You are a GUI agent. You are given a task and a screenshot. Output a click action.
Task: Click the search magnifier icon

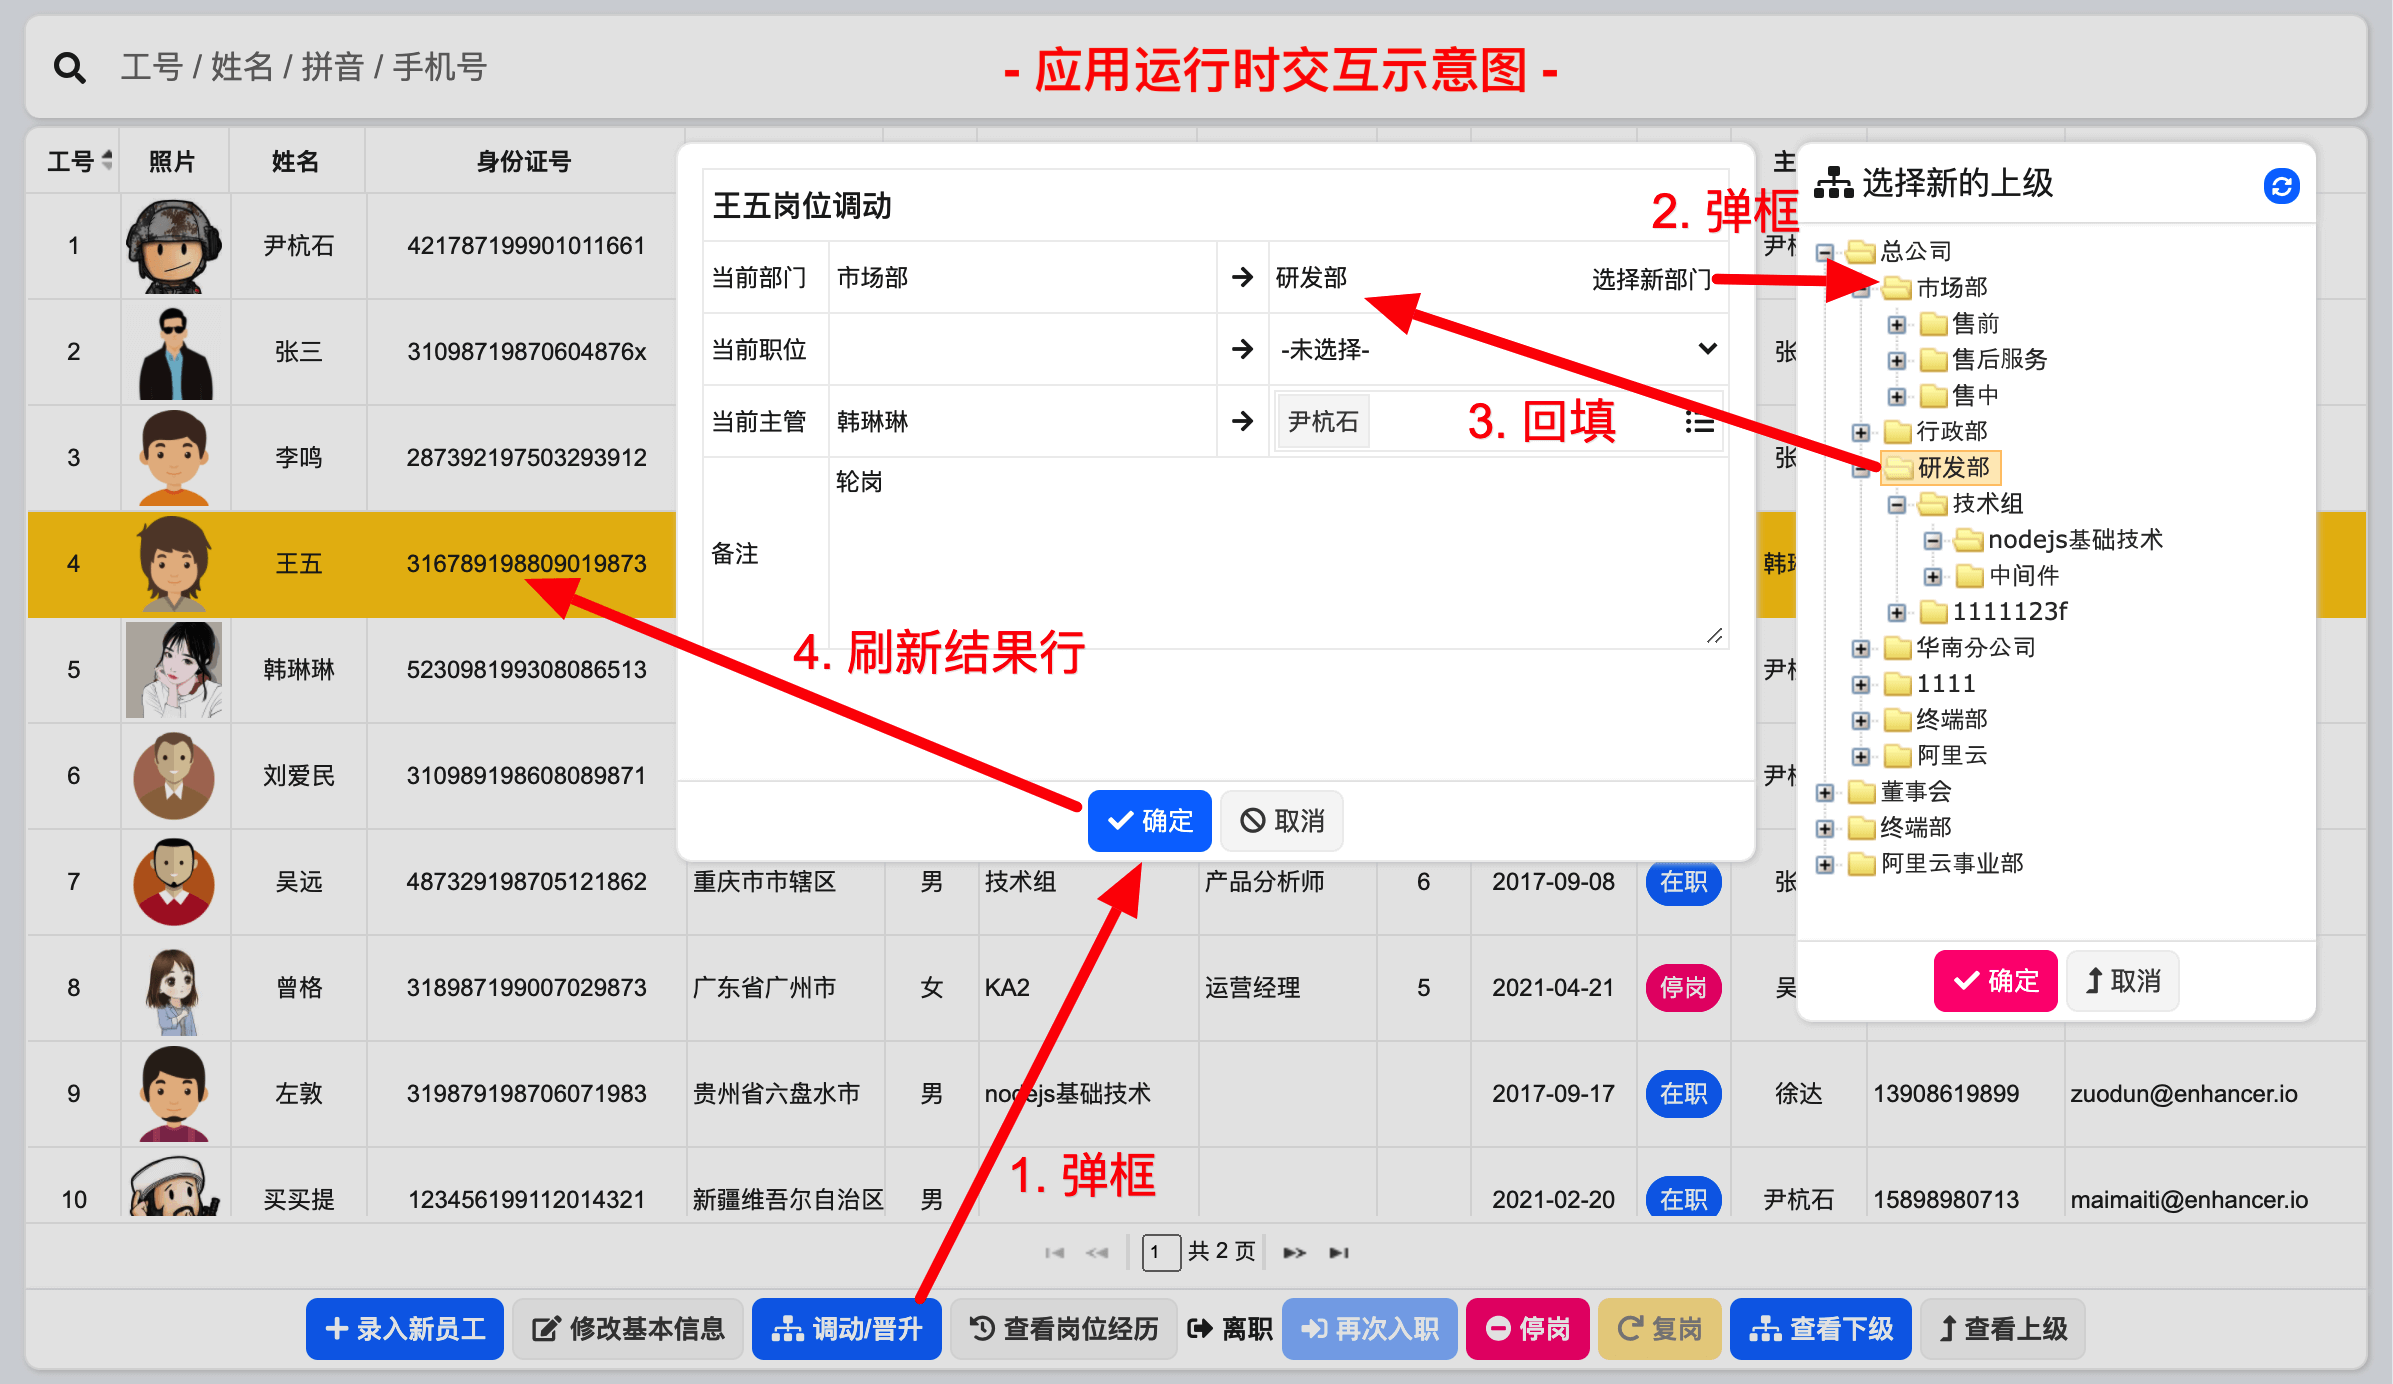coord(69,68)
